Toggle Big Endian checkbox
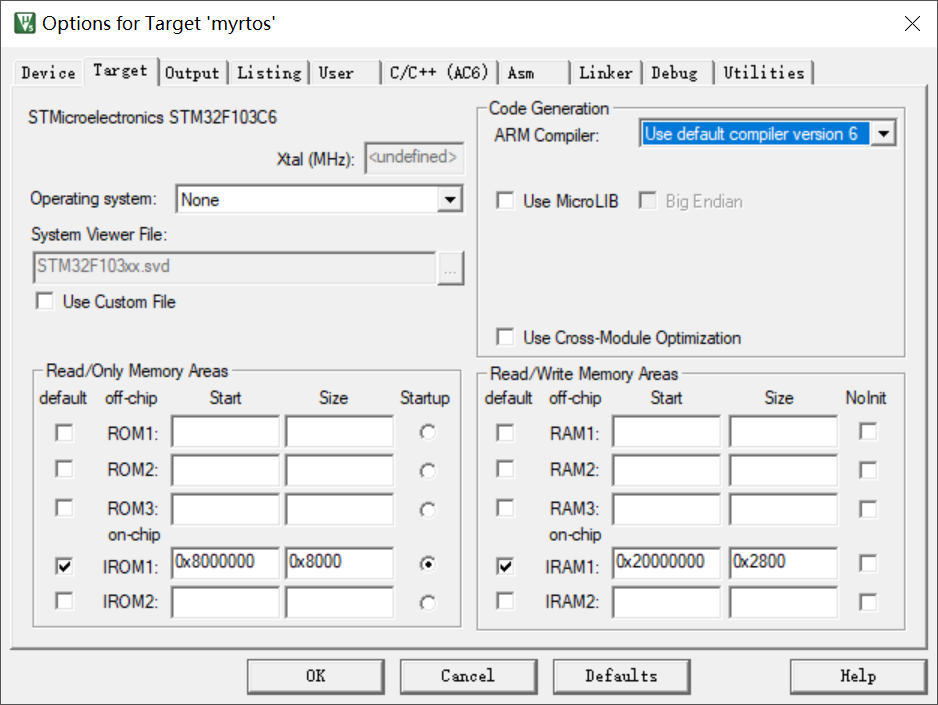 point(647,201)
